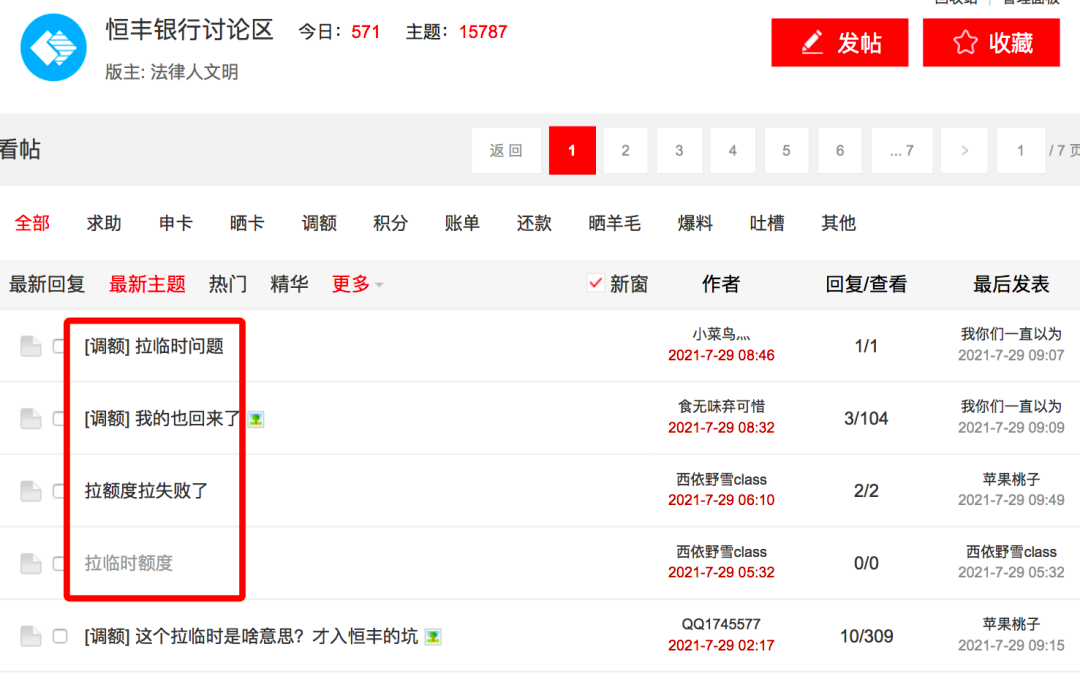
Task: Open thread 拉额度拉失败了
Action: coord(146,491)
